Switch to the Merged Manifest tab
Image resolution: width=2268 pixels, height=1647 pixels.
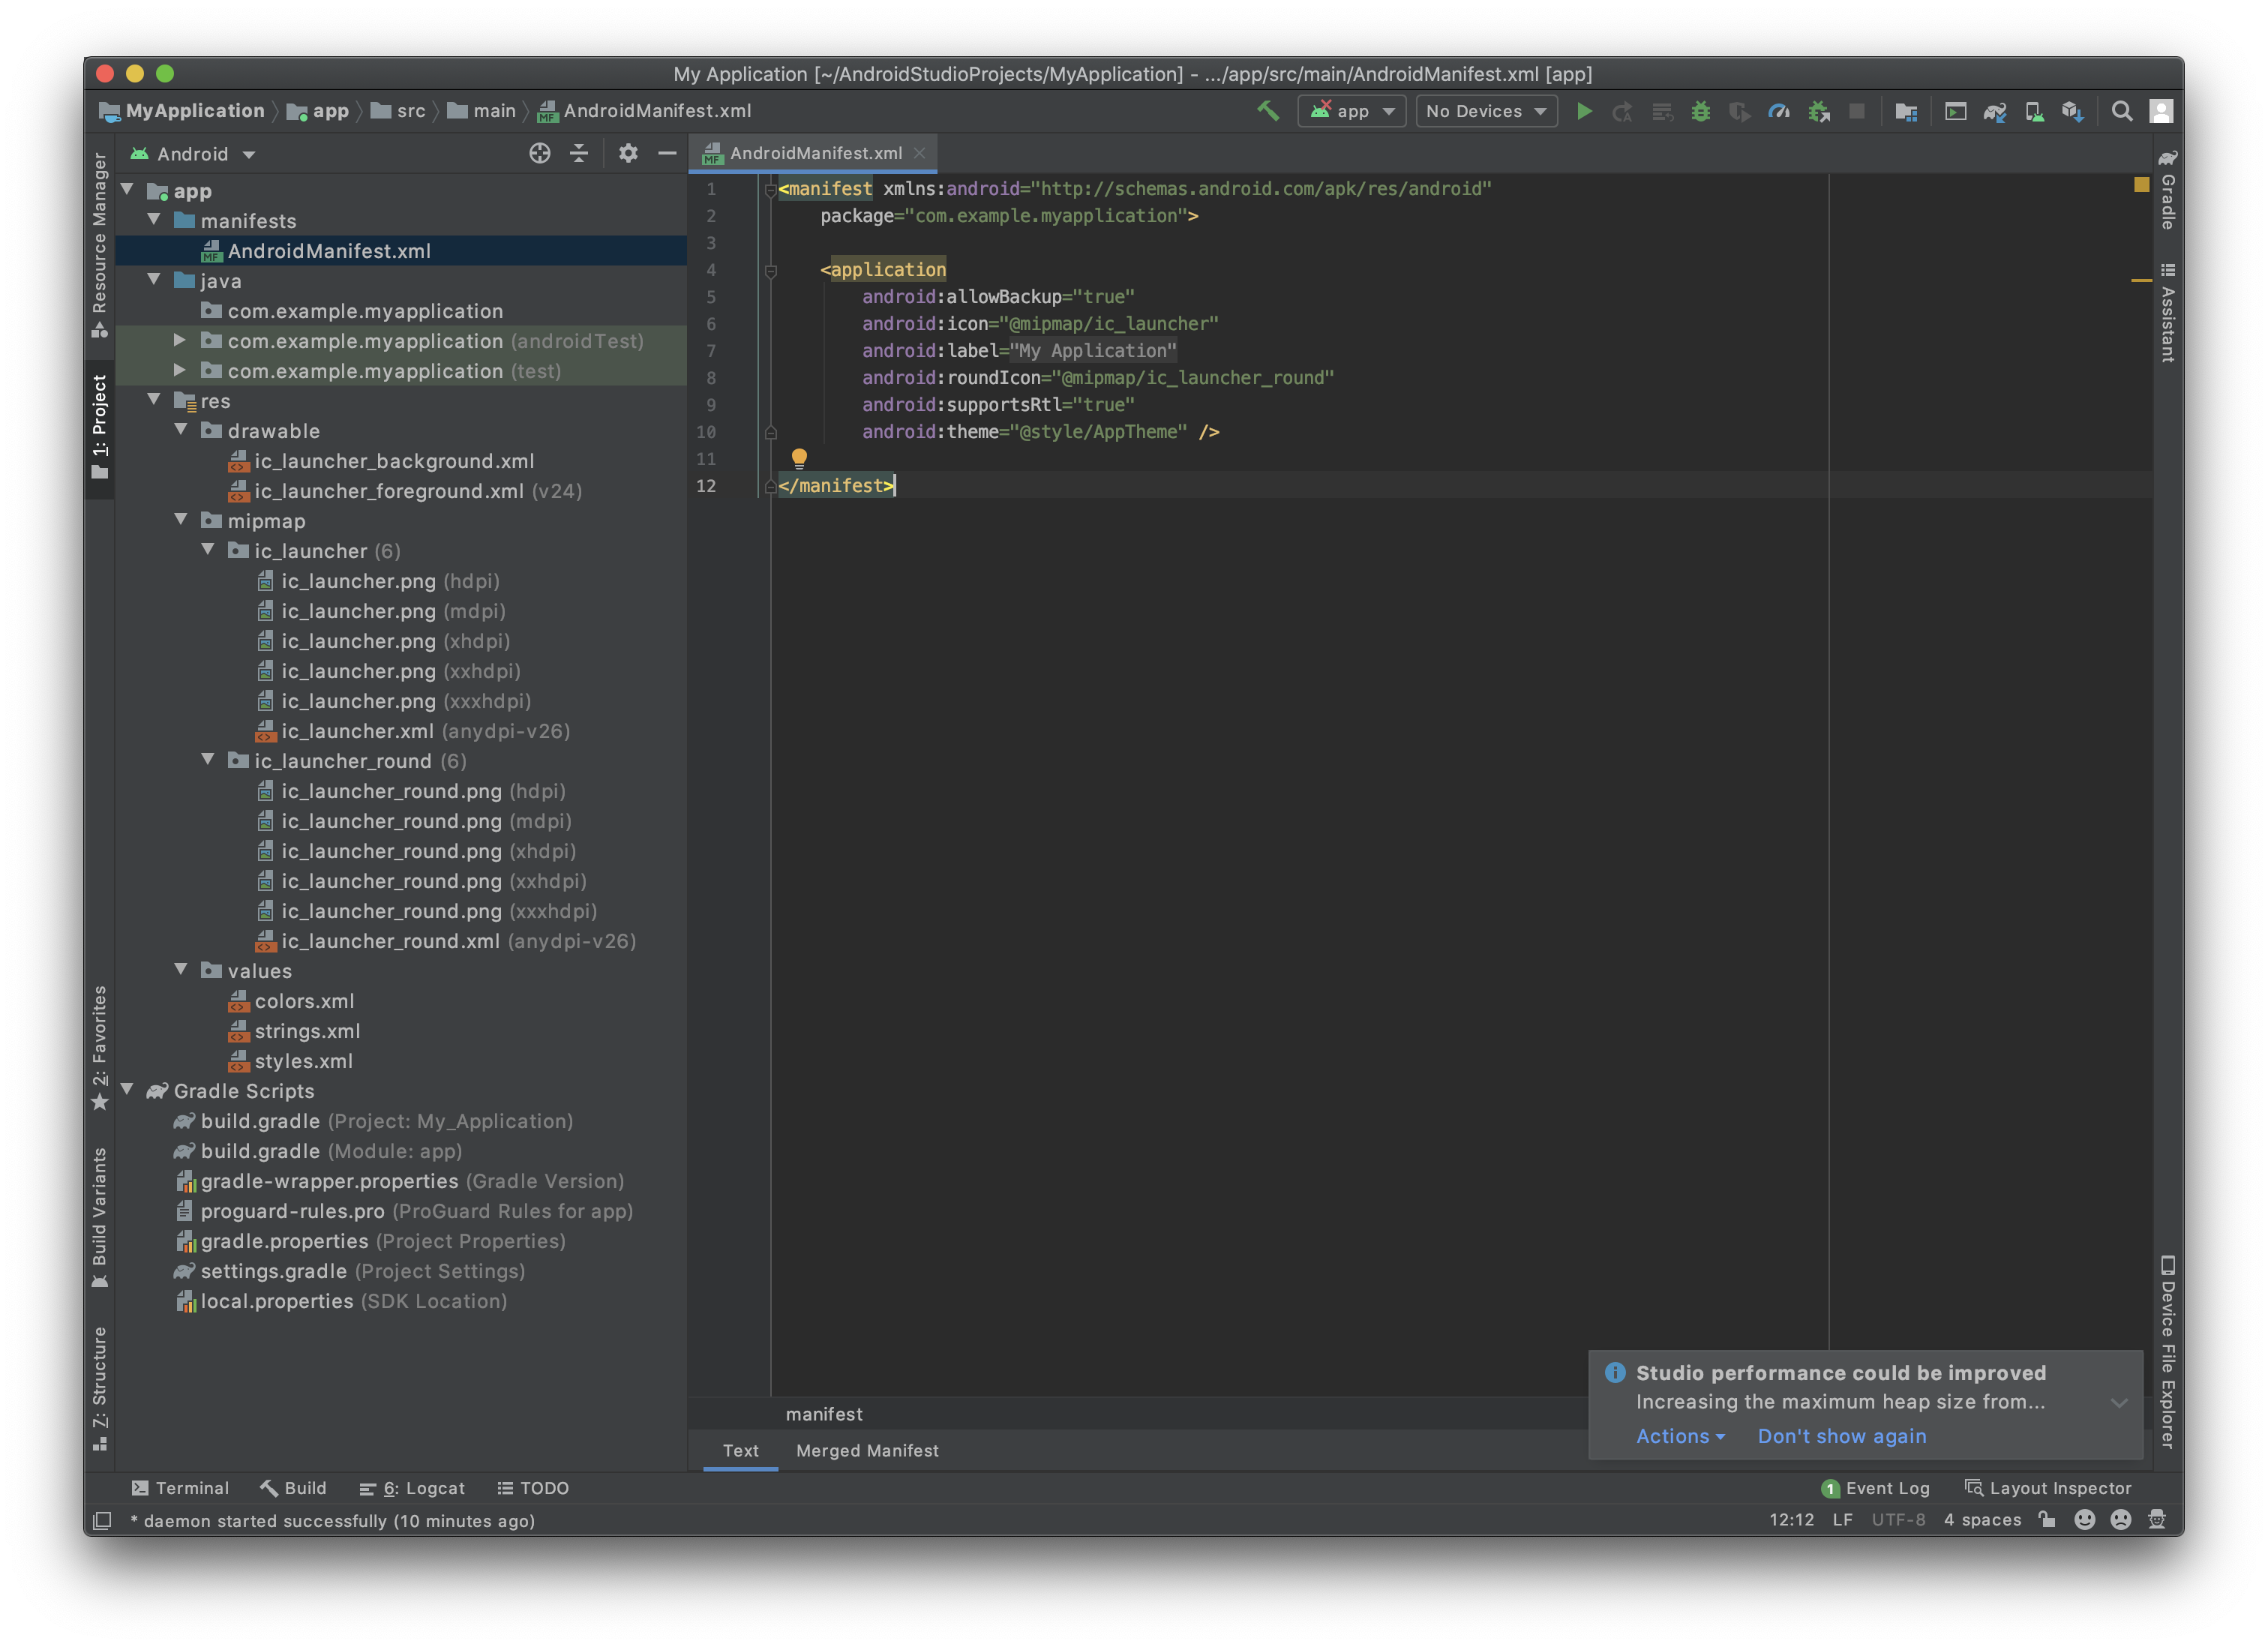coord(867,1450)
